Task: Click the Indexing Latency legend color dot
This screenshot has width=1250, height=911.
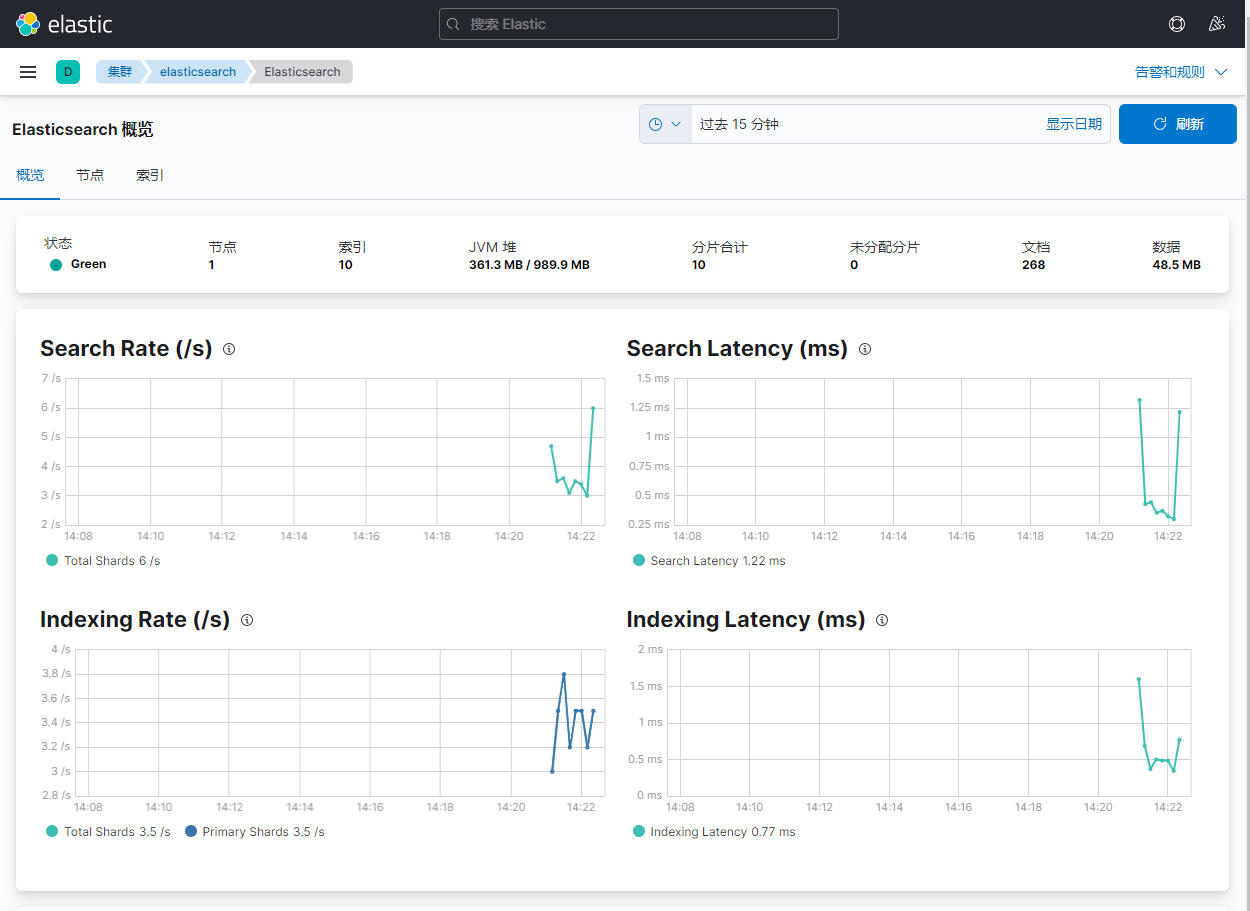Action: click(x=639, y=832)
